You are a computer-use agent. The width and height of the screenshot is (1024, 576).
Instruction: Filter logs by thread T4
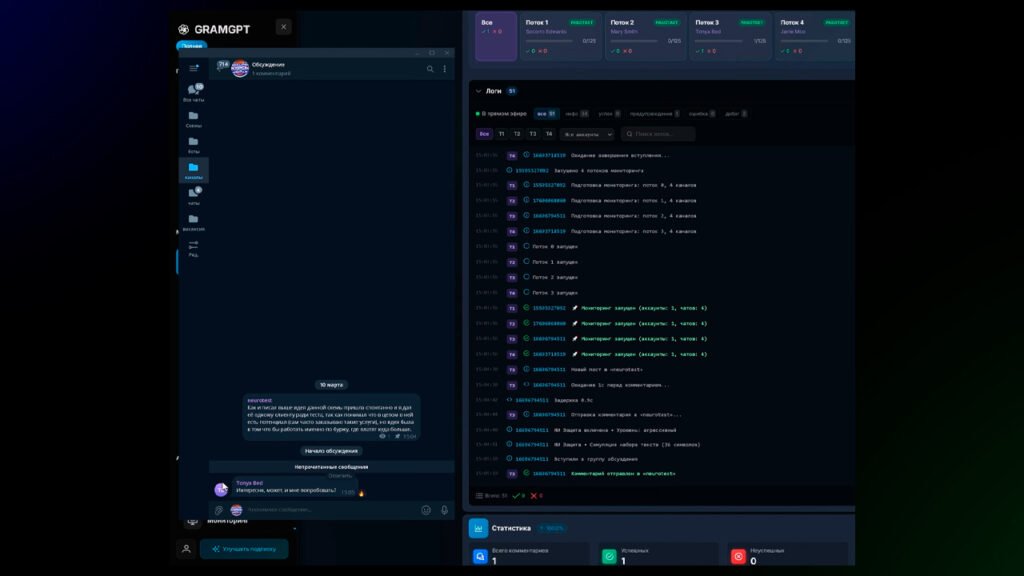[x=549, y=134]
